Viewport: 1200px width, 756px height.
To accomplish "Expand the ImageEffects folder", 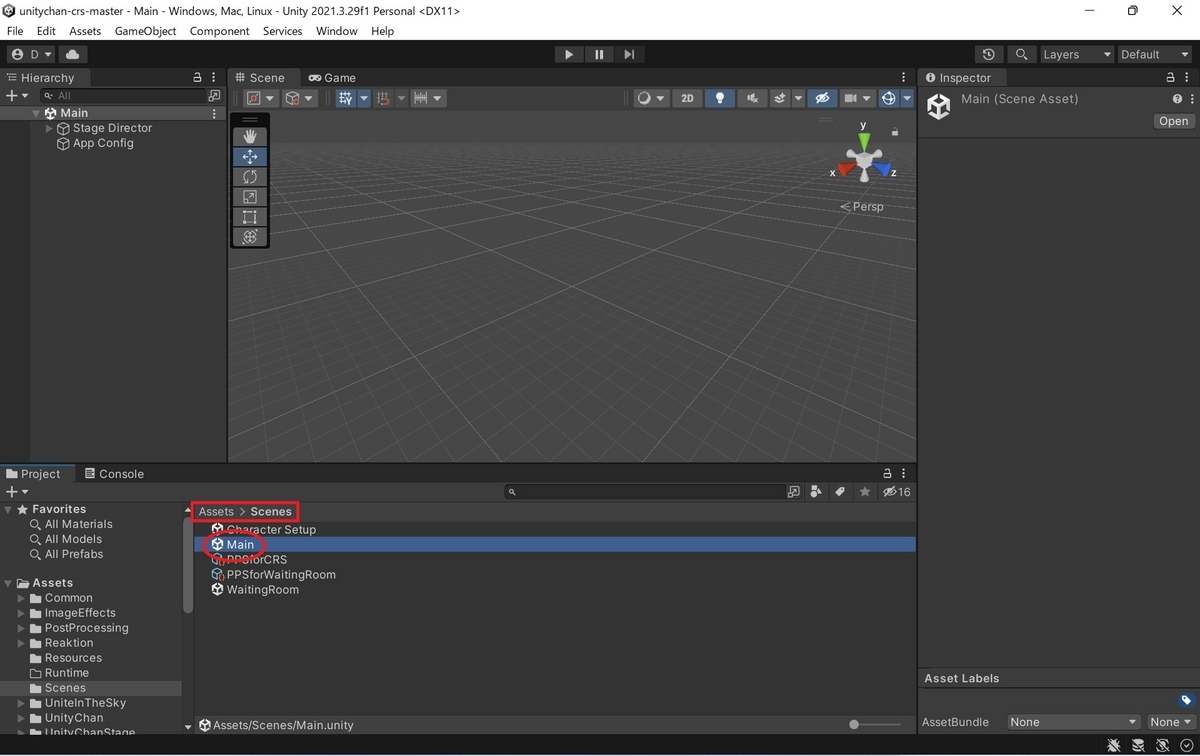I will (x=21, y=613).
